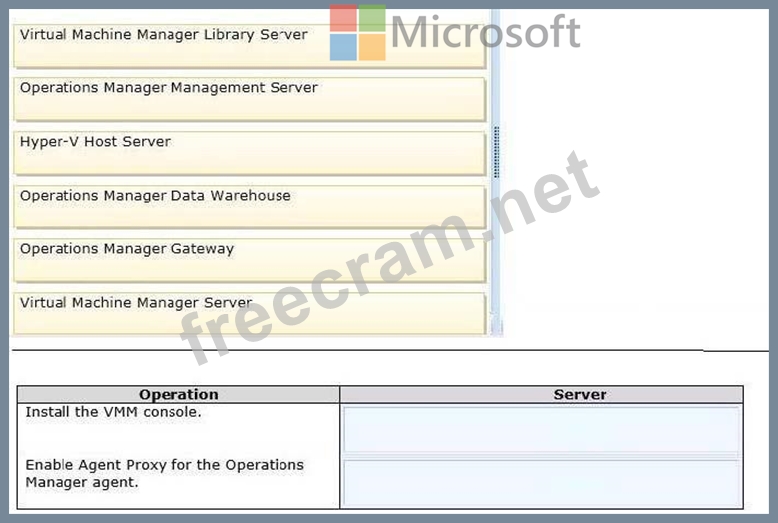Pick the Virtual Machine Manager Server item

point(250,314)
